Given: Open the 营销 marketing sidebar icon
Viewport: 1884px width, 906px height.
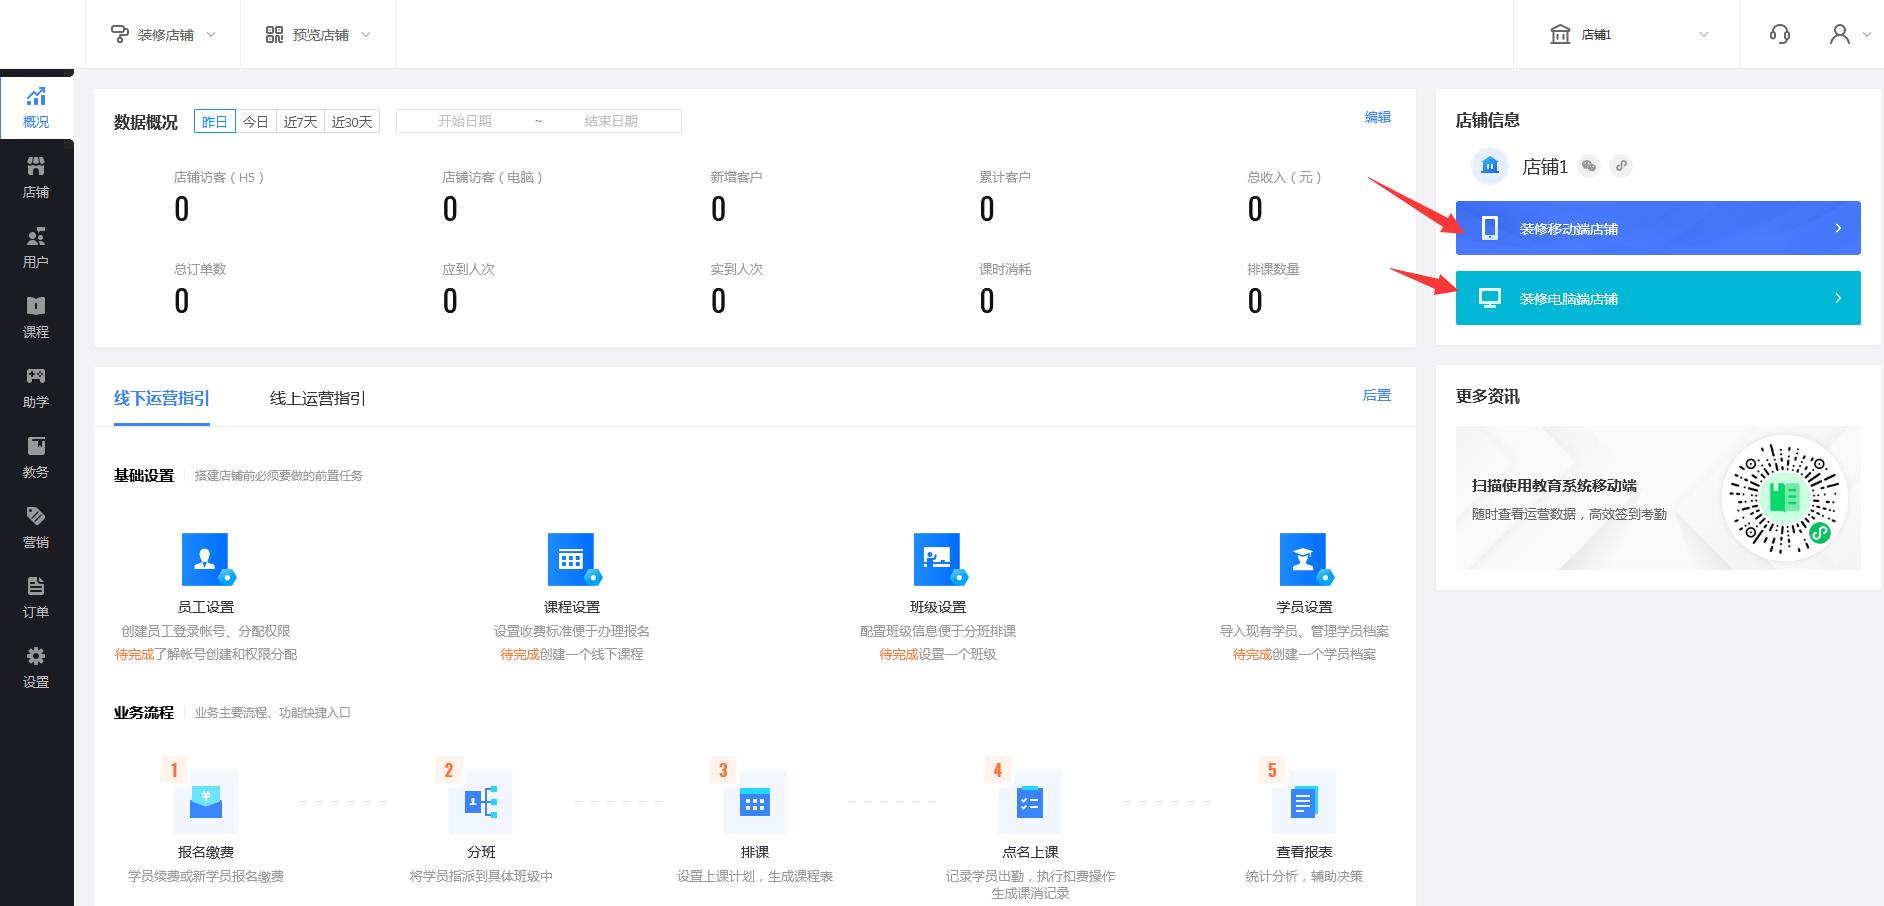Looking at the screenshot, I should click(x=36, y=527).
